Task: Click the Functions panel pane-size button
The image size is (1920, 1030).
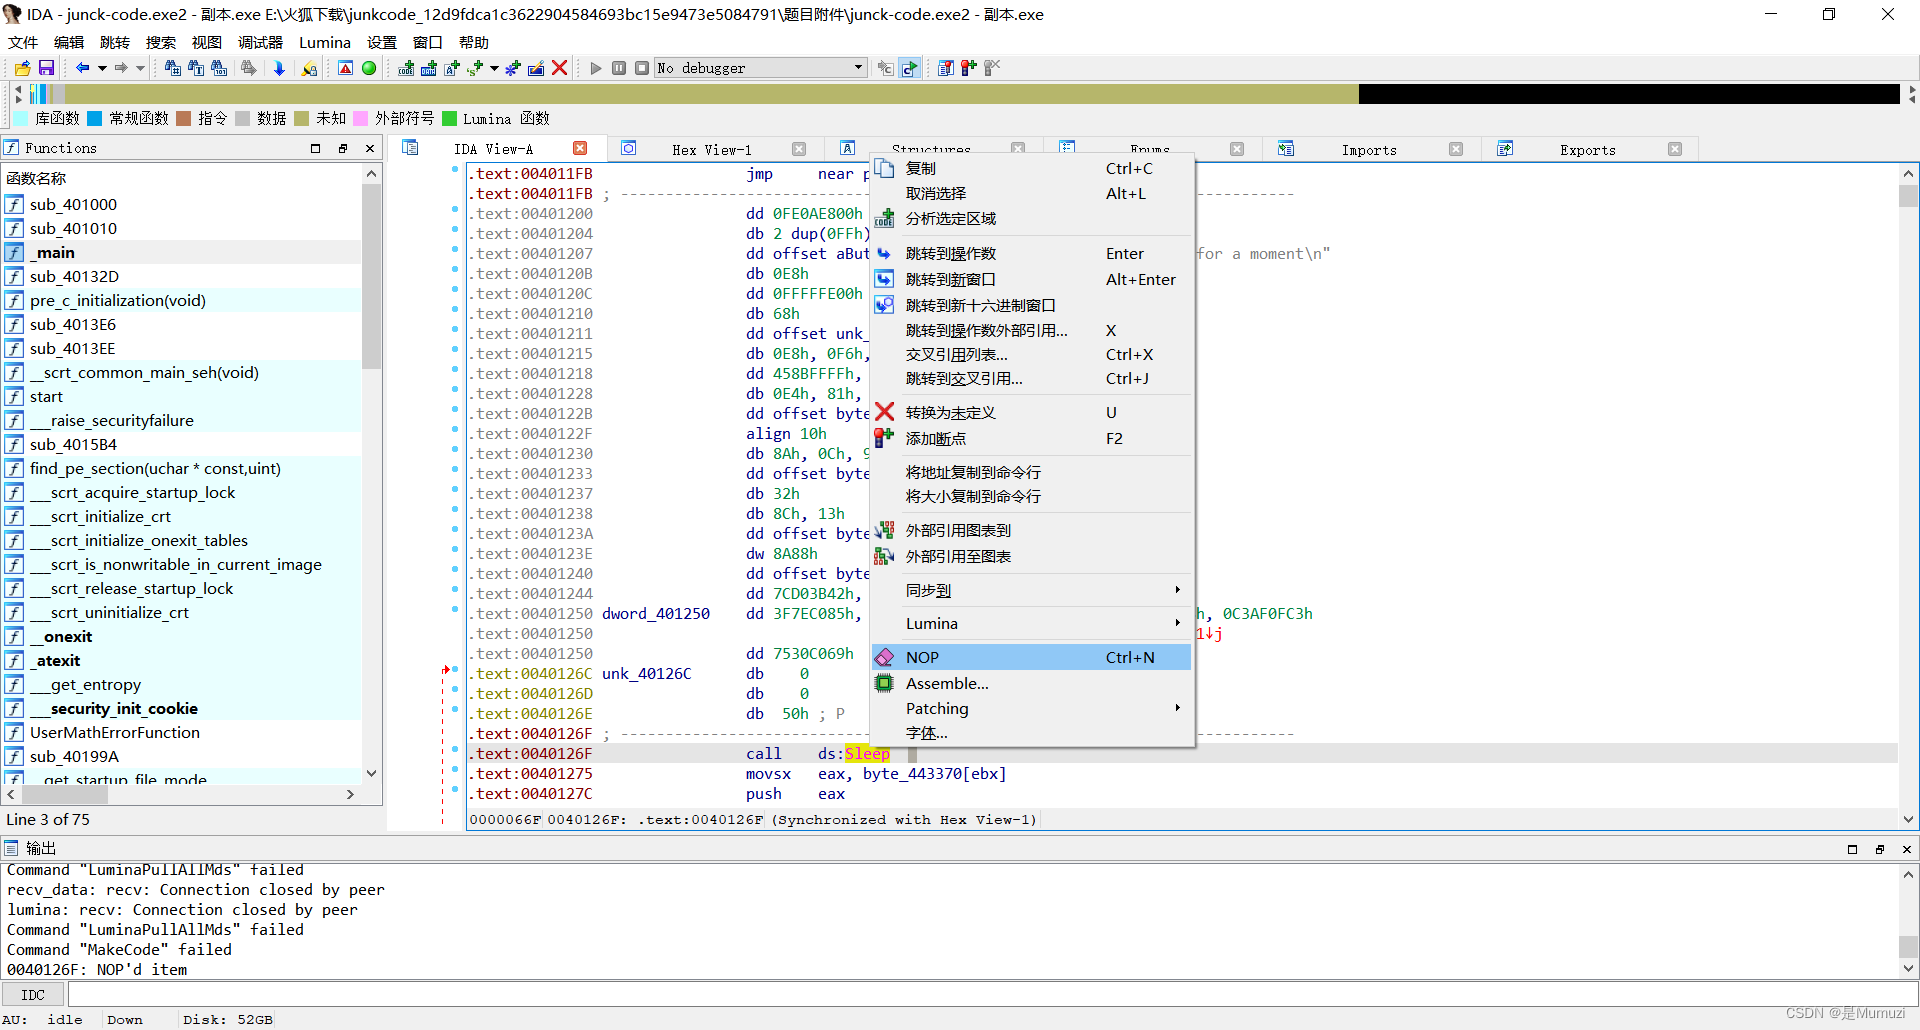Action: point(316,148)
